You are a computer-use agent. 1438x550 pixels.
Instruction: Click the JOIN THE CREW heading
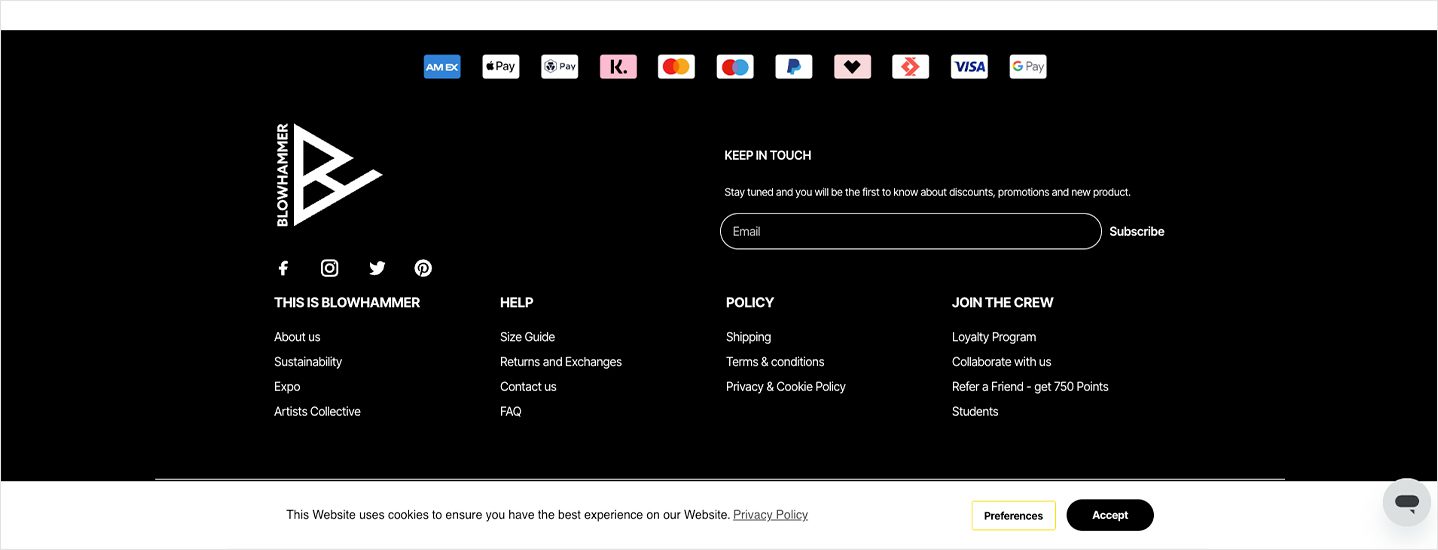tap(1002, 302)
